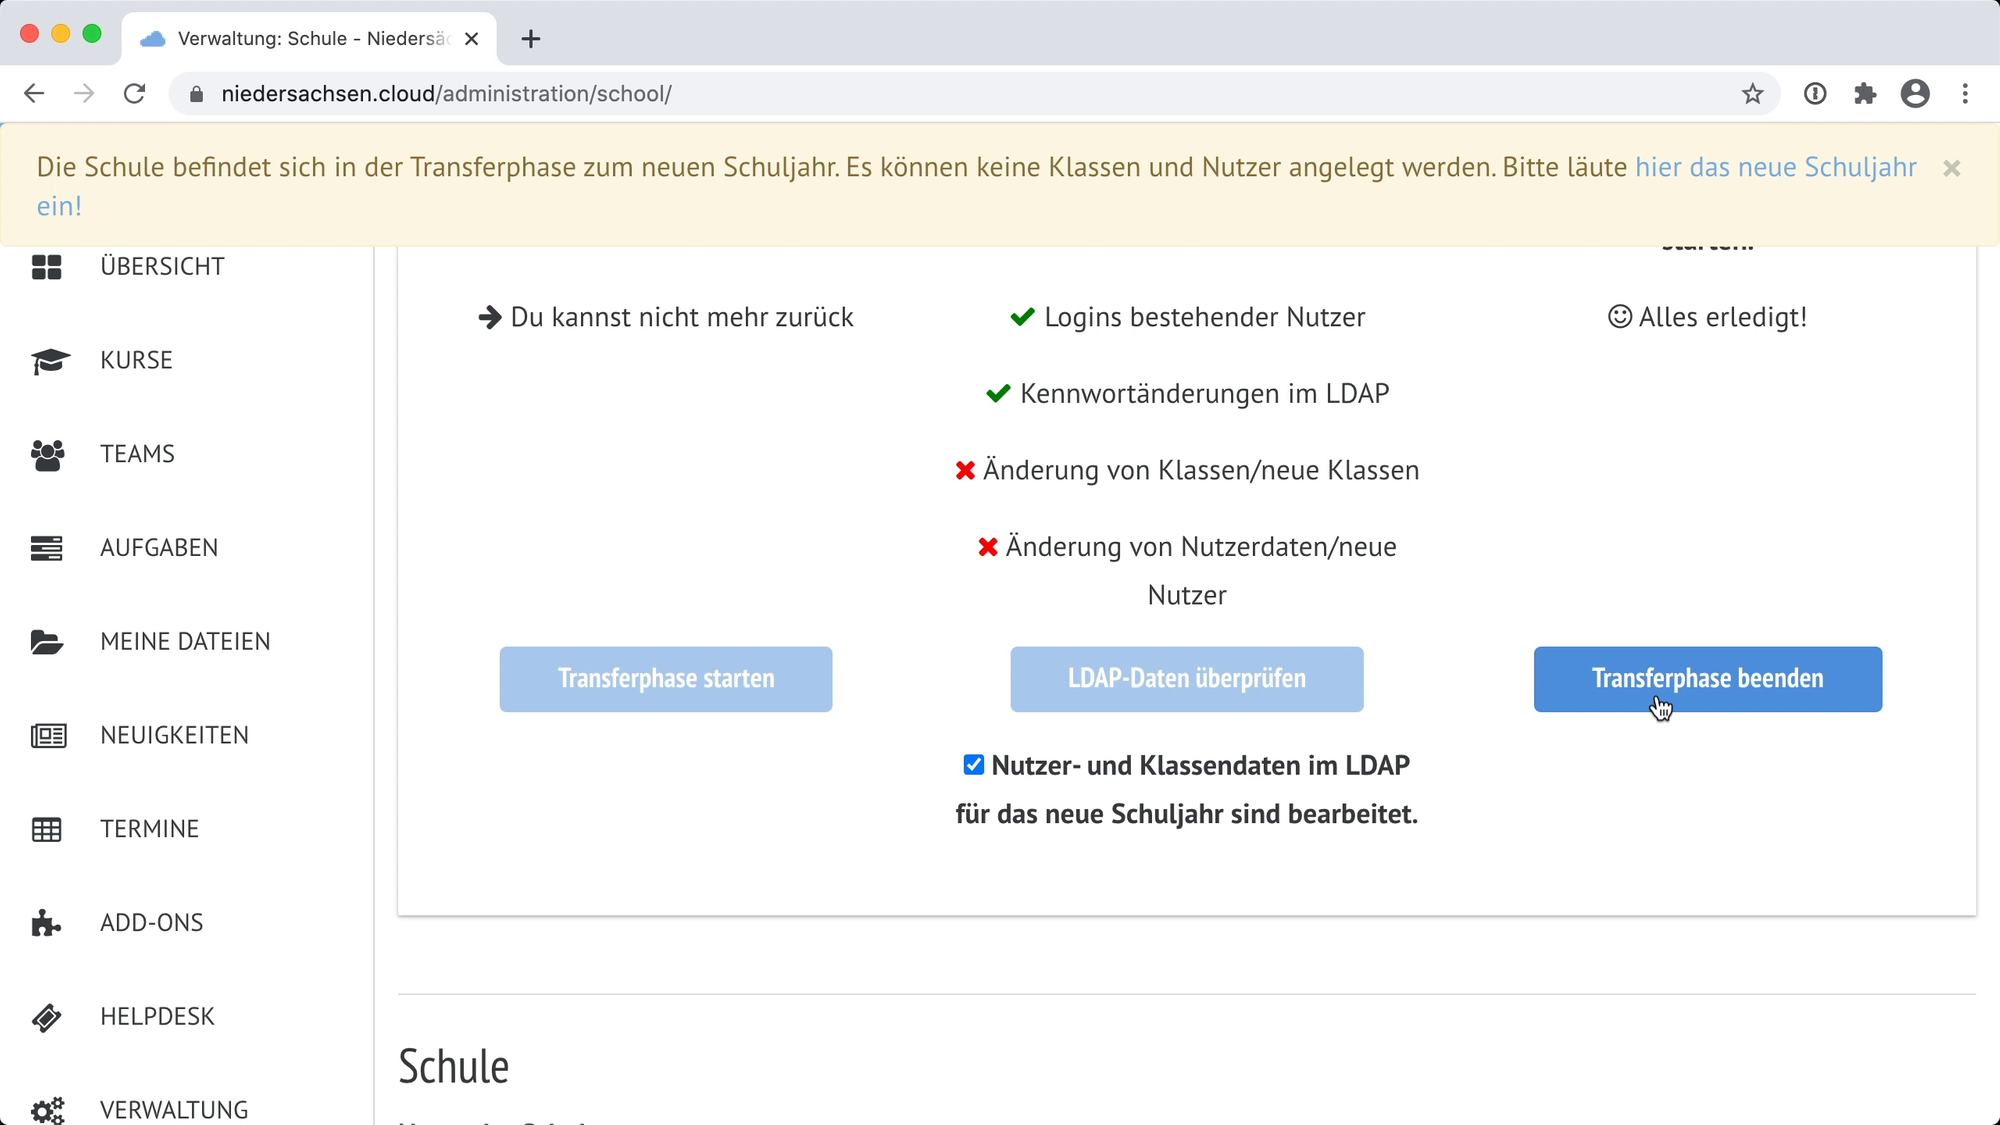Viewport: 2000px width, 1125px height.
Task: Click the Termine calendar grid icon
Action: coord(47,829)
